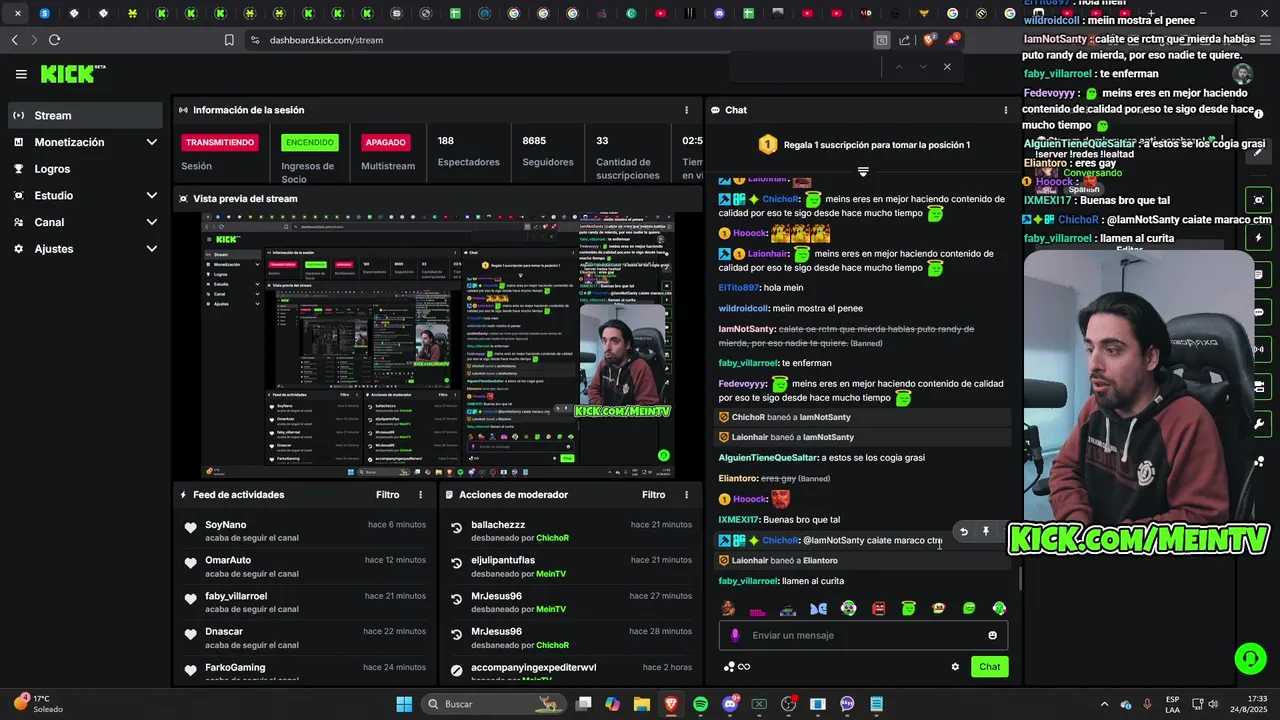Click the browser share icon
The image size is (1280, 720).
(x=905, y=40)
